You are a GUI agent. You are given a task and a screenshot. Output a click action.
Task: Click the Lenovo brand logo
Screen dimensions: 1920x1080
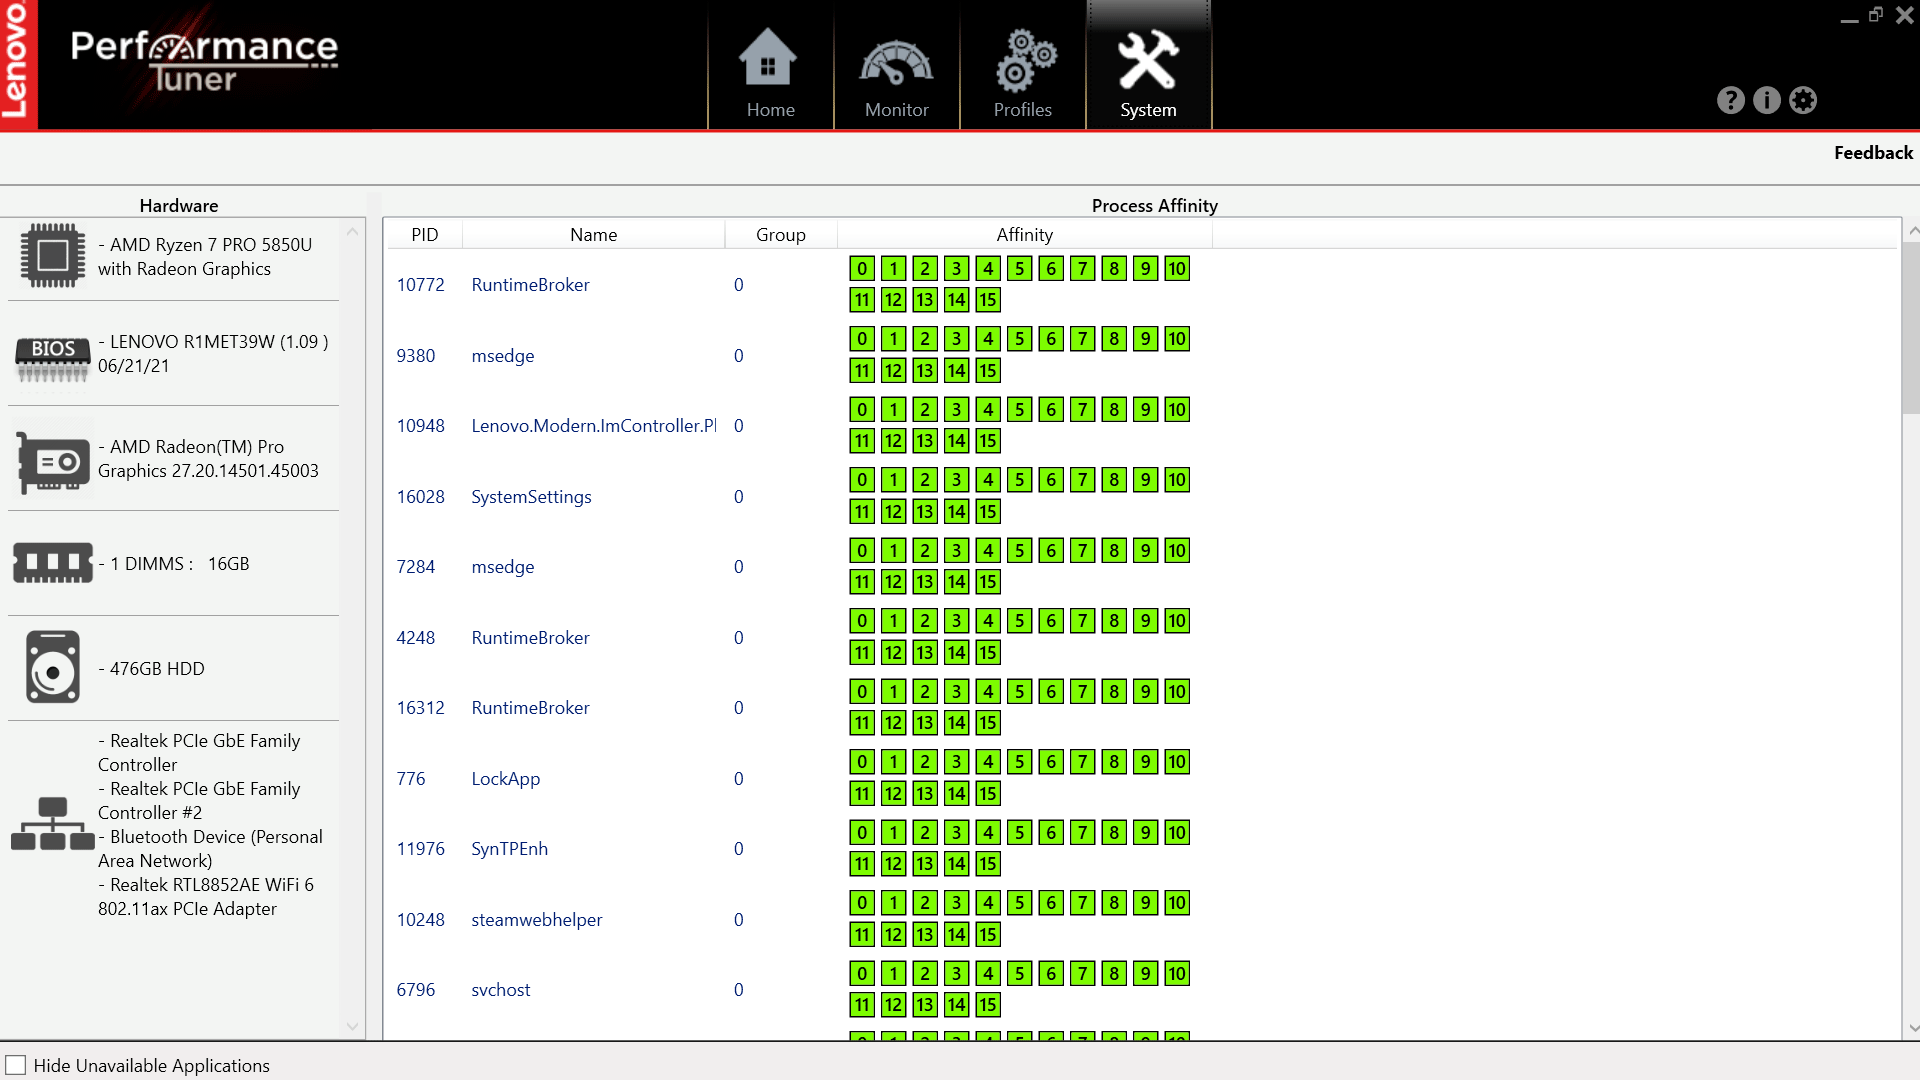(17, 65)
